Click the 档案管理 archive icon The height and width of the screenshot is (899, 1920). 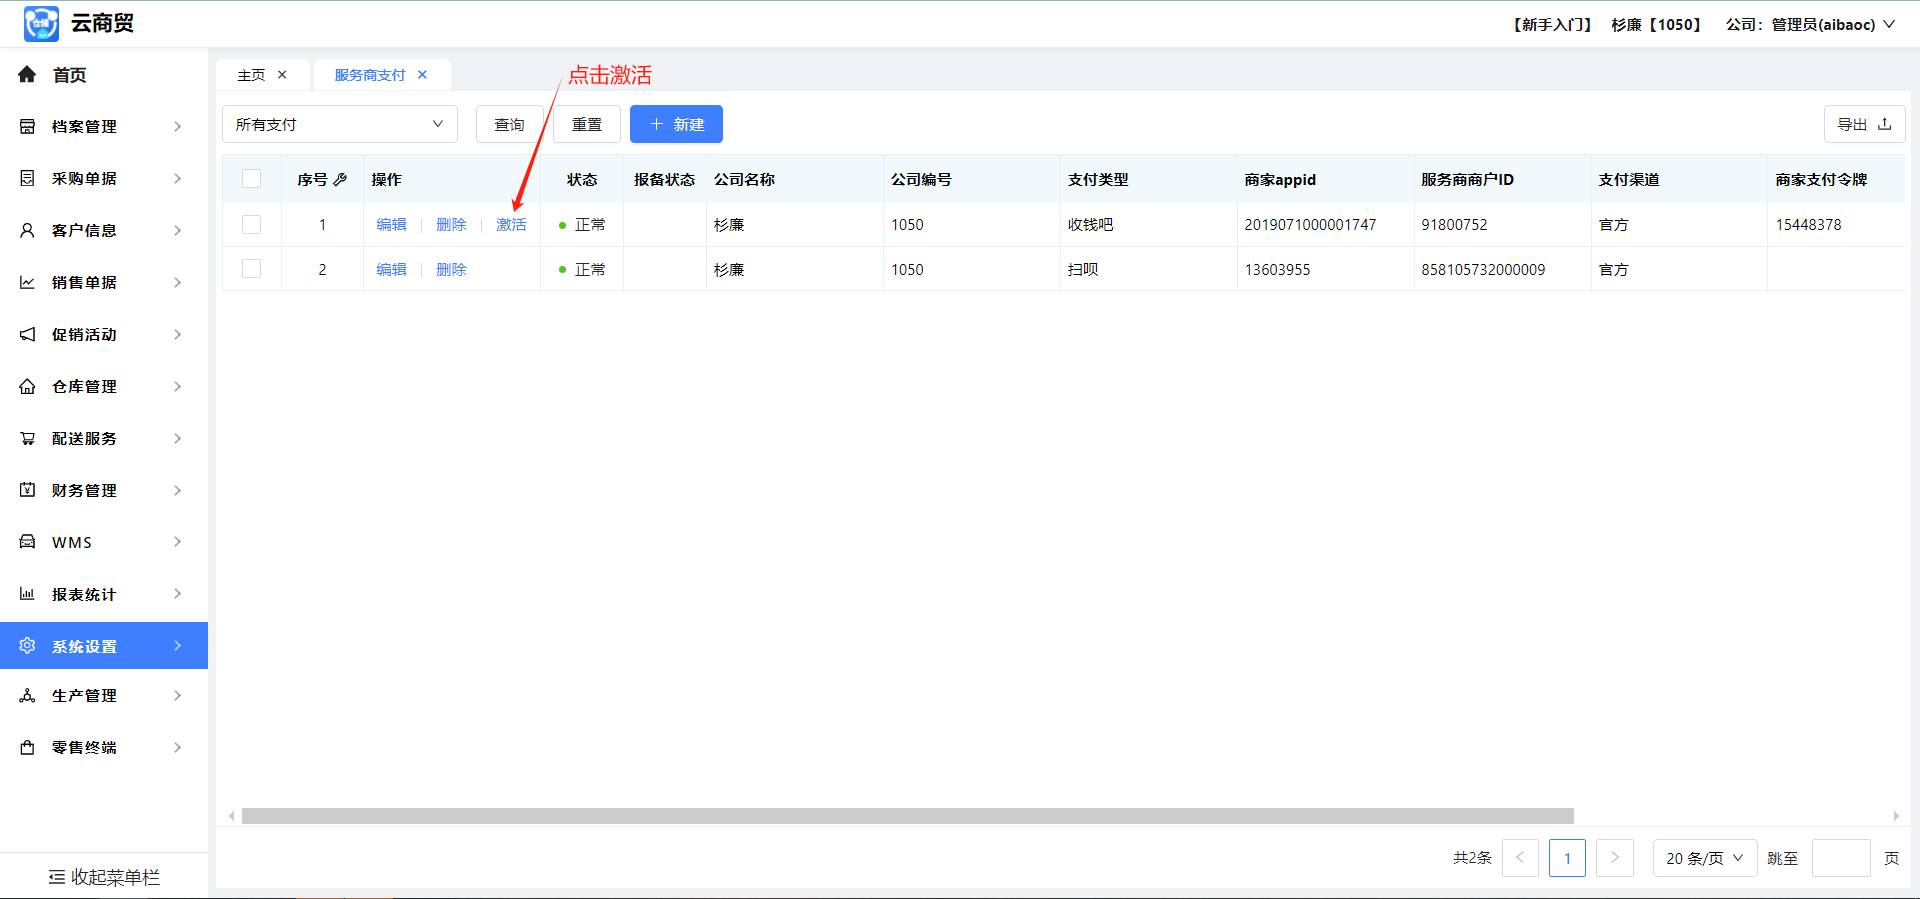(27, 127)
